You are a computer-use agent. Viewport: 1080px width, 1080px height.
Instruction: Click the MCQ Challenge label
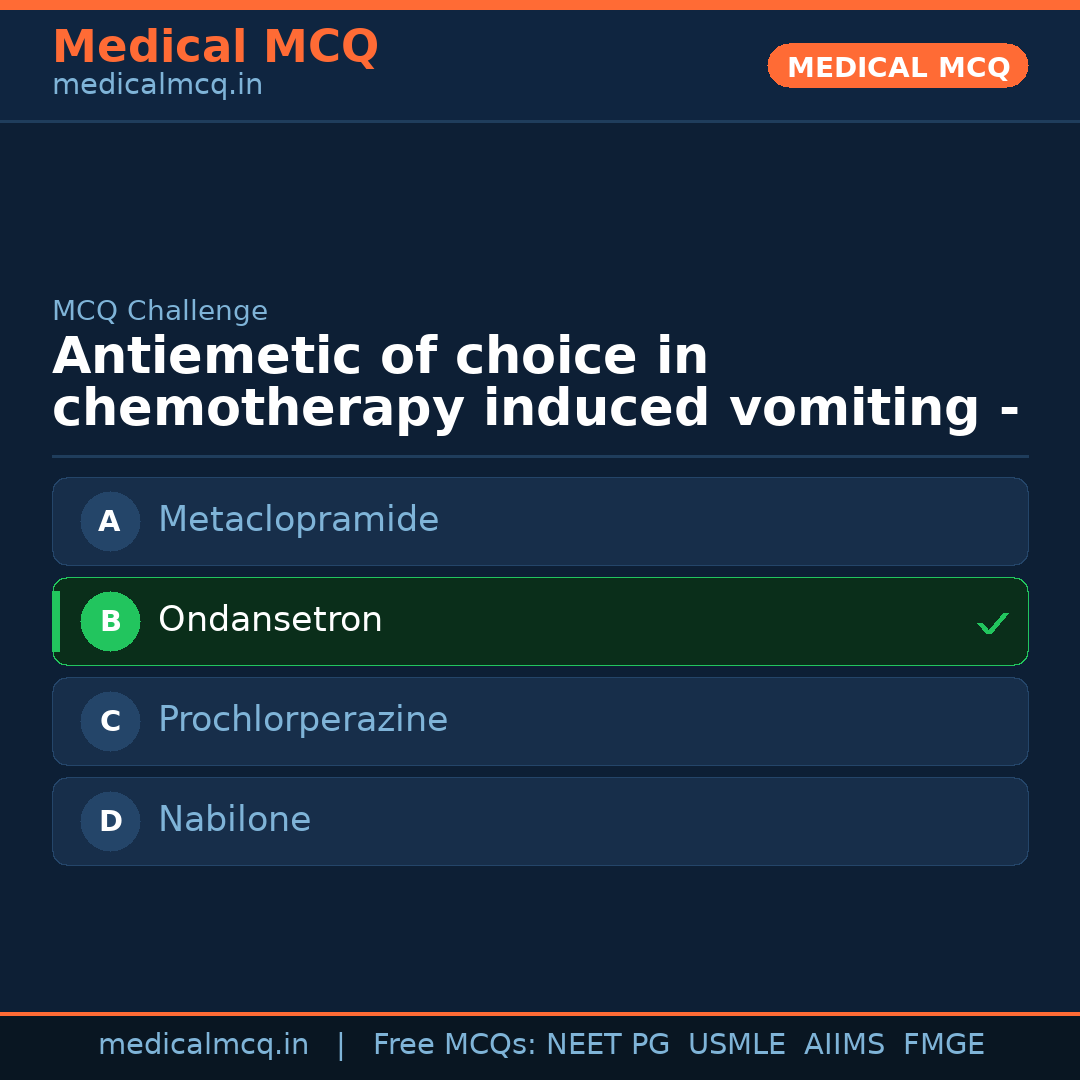click(x=160, y=311)
